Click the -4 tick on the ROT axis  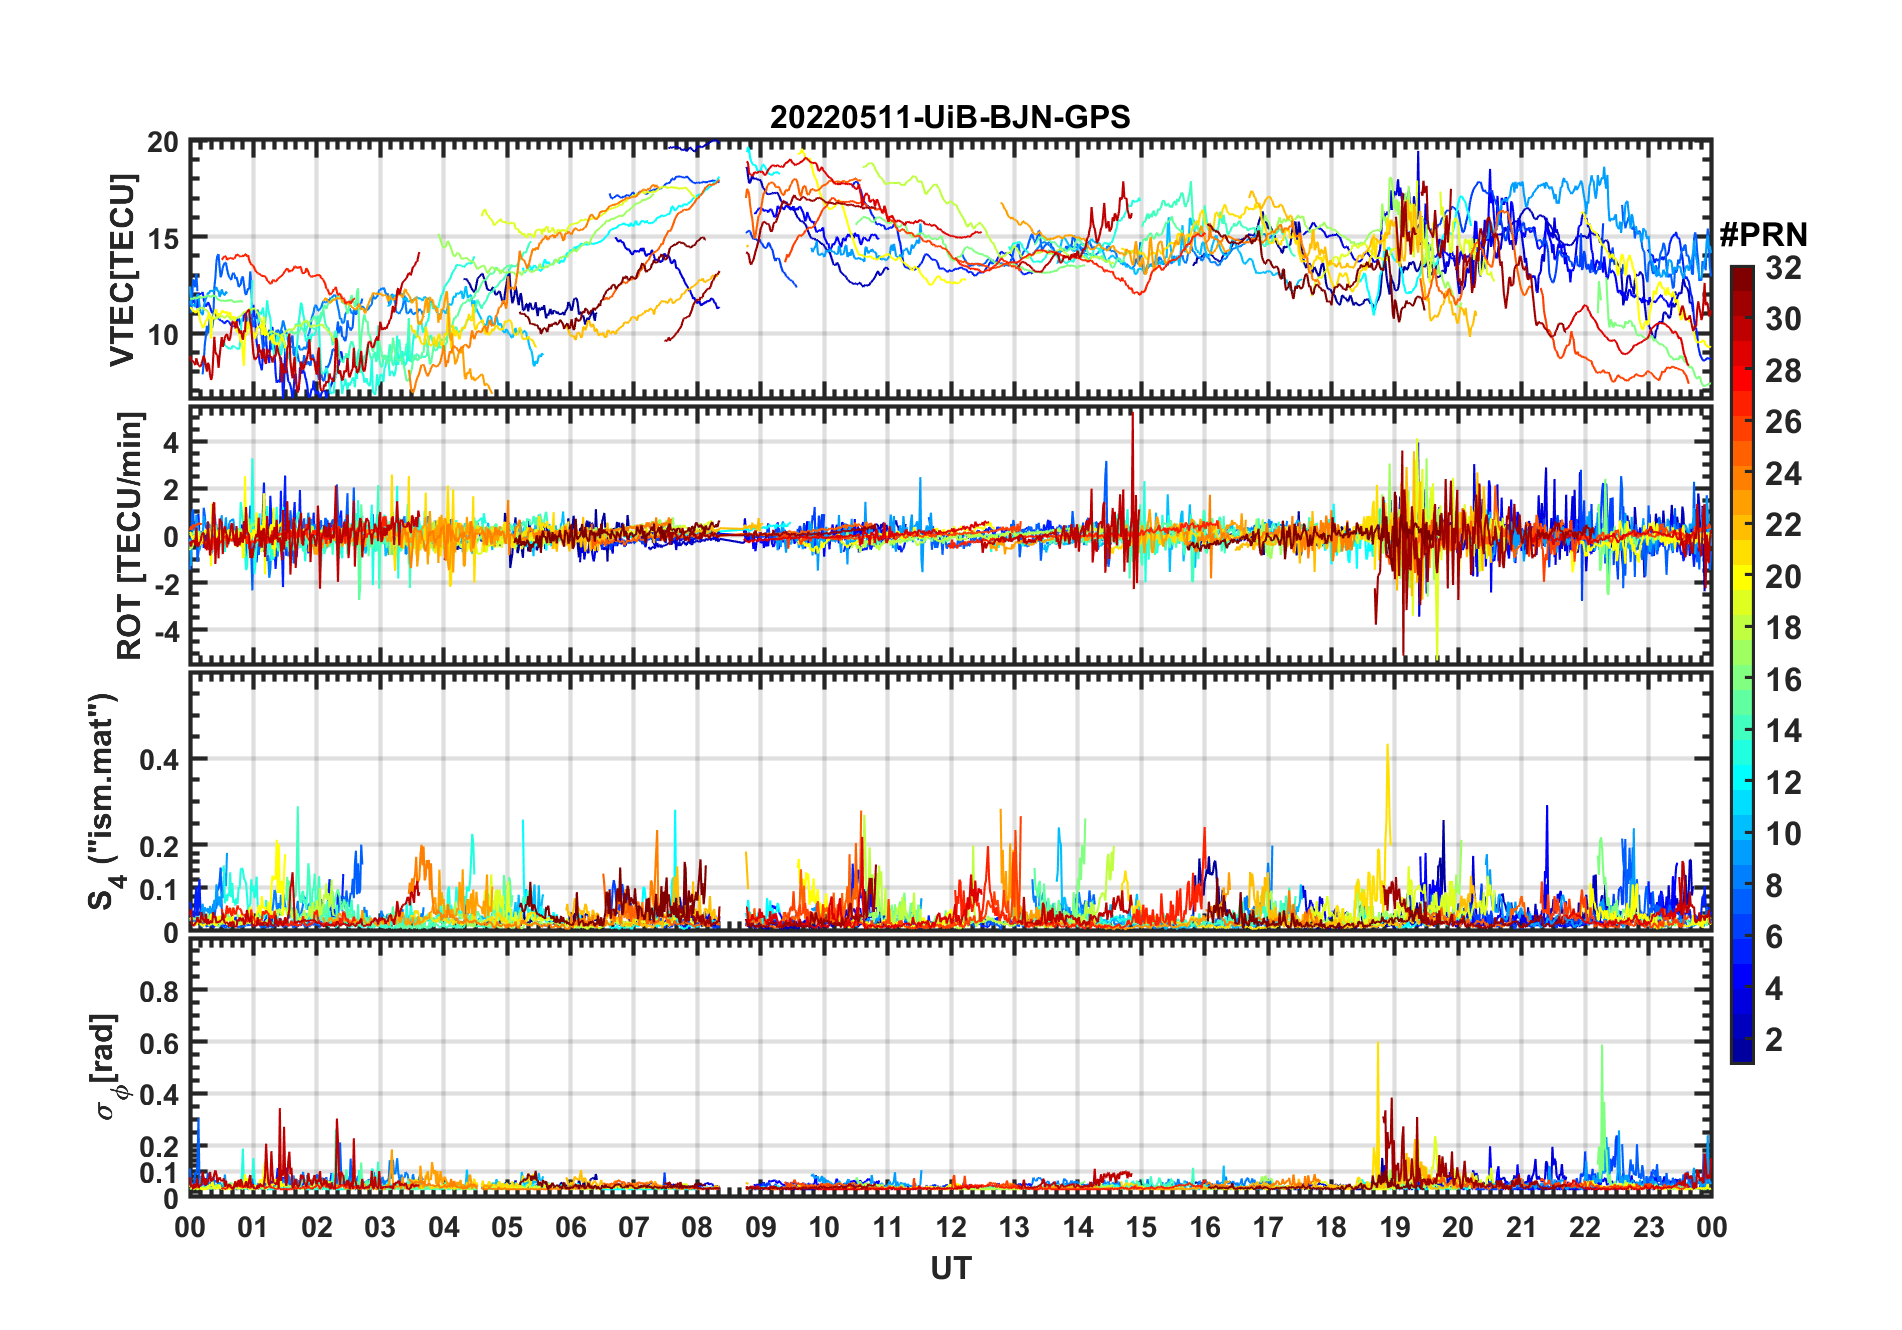tap(166, 632)
